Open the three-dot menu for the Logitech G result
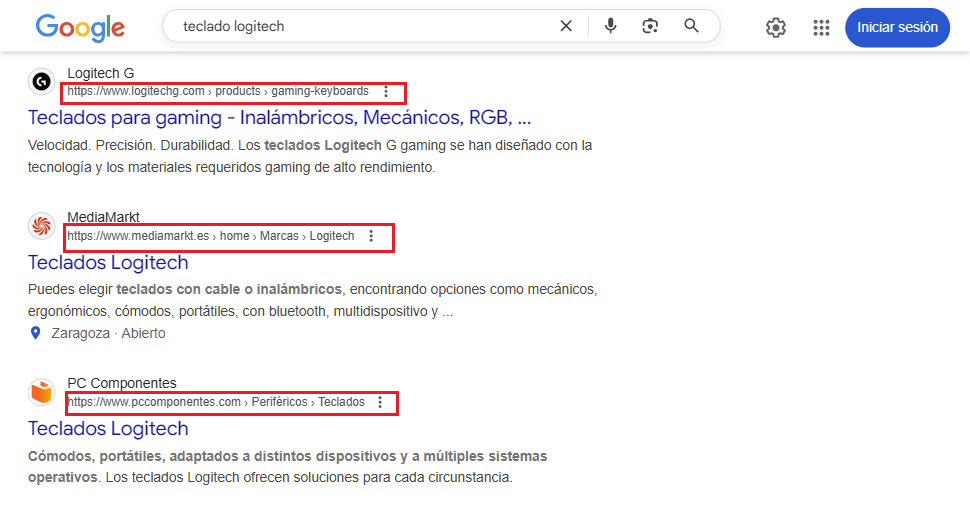Viewport: 970px width, 510px height. (386, 91)
